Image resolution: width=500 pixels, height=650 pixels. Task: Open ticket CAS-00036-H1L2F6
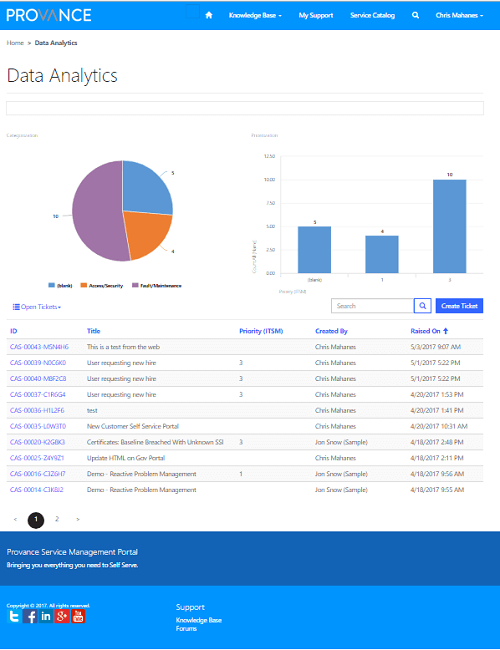[37, 410]
